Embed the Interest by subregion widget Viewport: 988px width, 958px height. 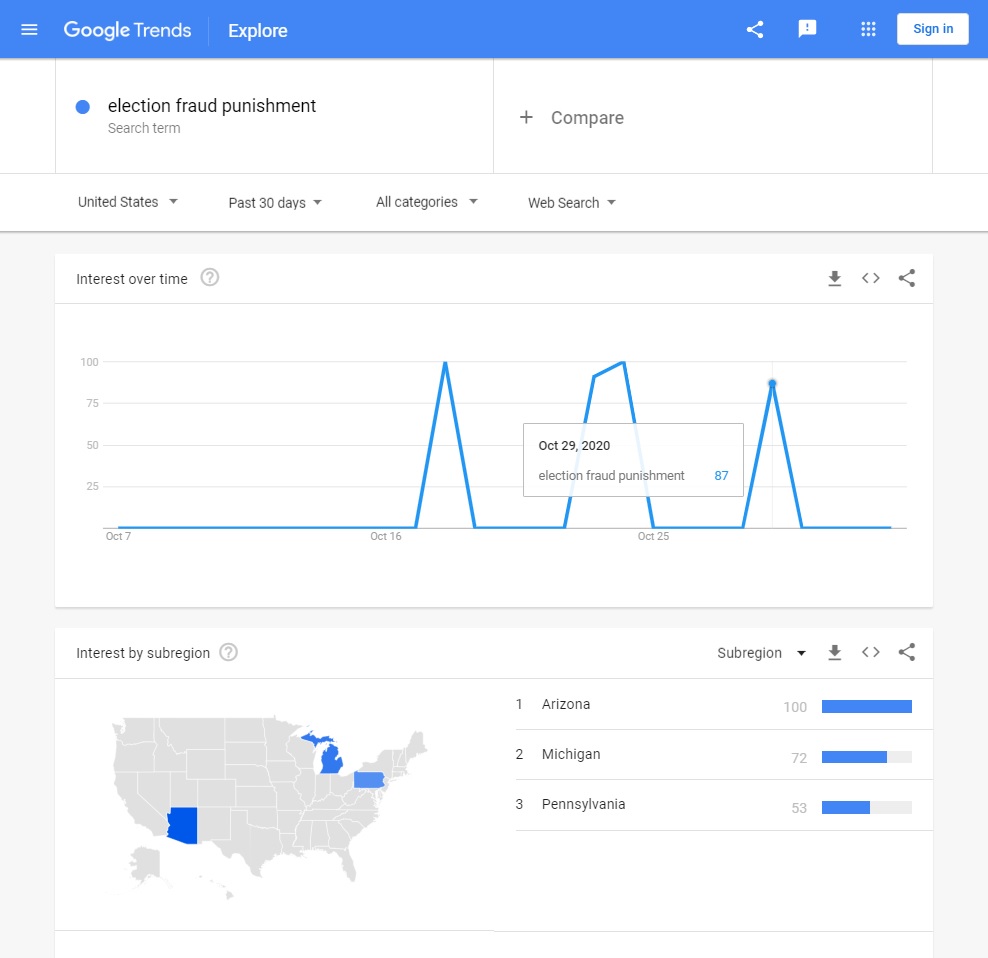(870, 652)
